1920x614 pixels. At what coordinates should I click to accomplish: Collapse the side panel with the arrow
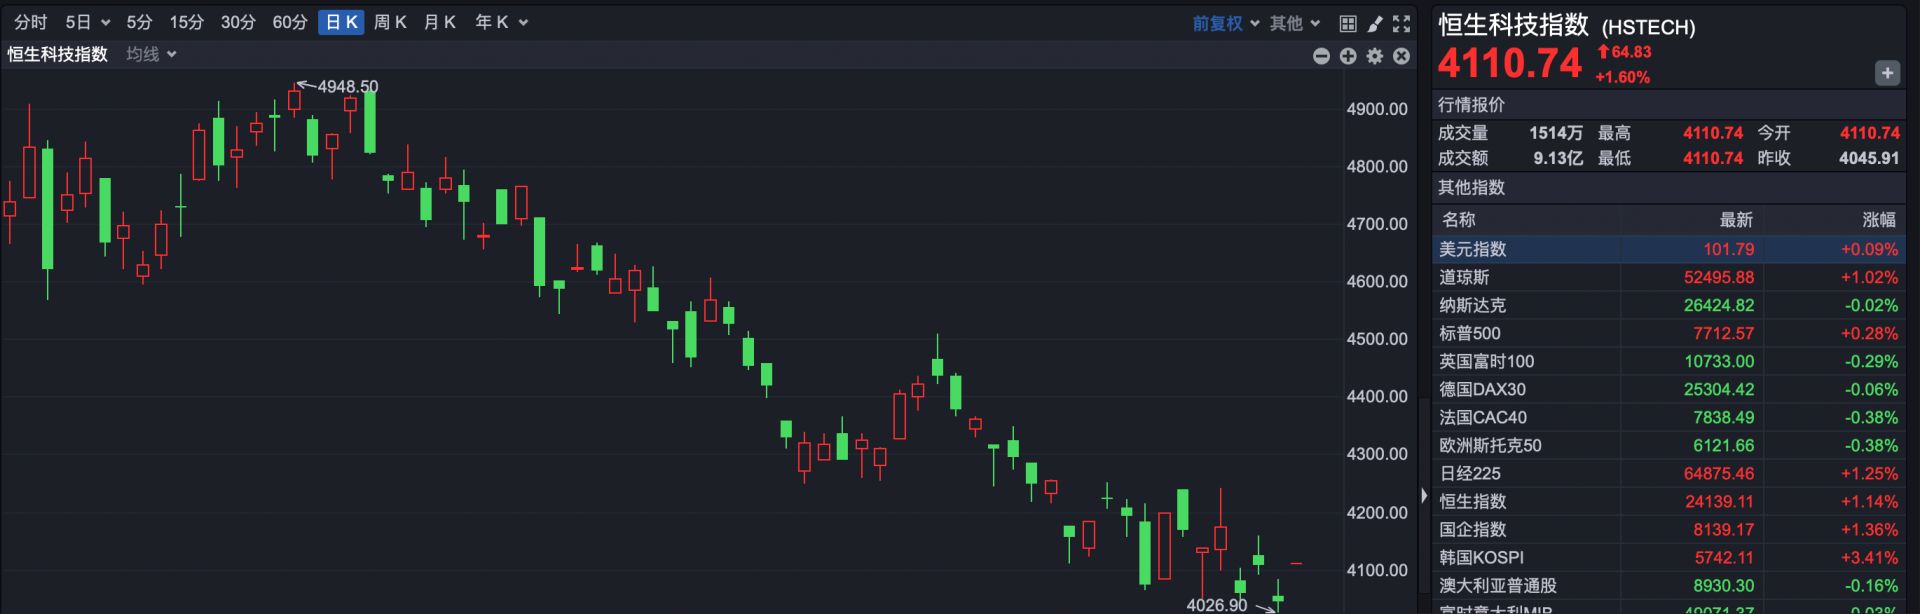(x=1424, y=495)
